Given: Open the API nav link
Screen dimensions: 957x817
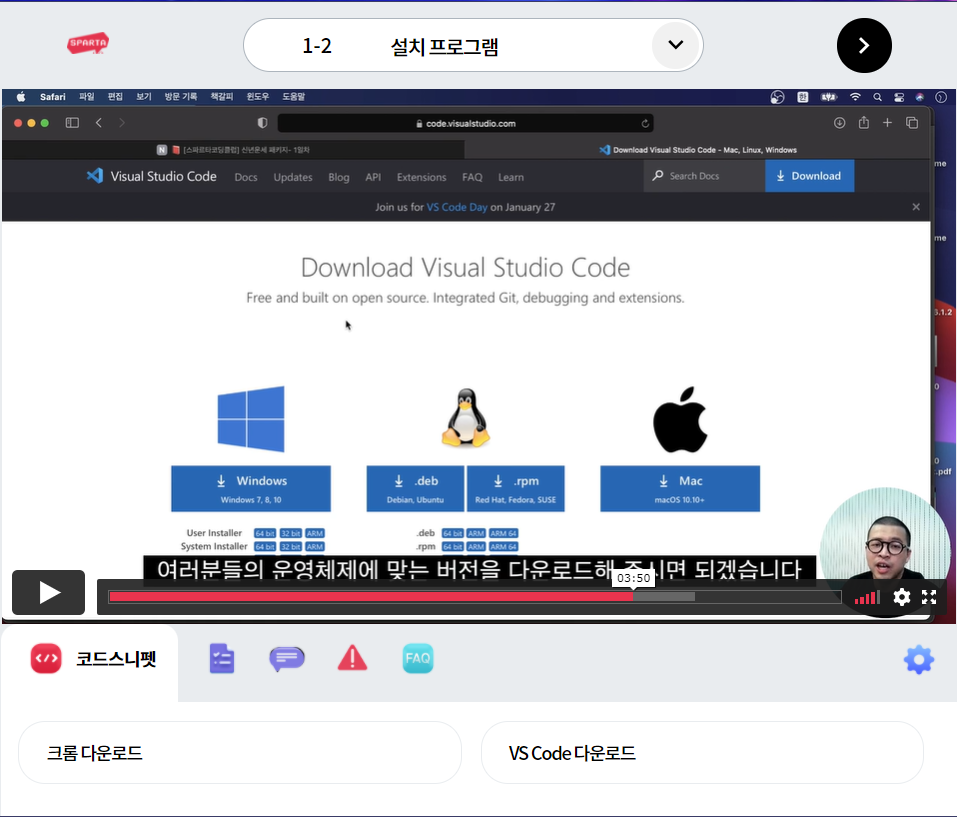Looking at the screenshot, I should [x=373, y=177].
